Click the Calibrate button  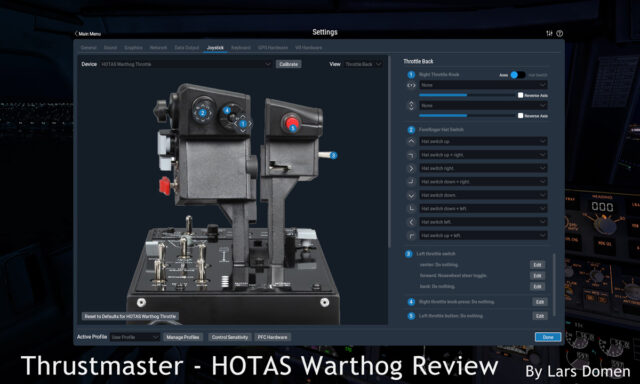click(x=289, y=64)
